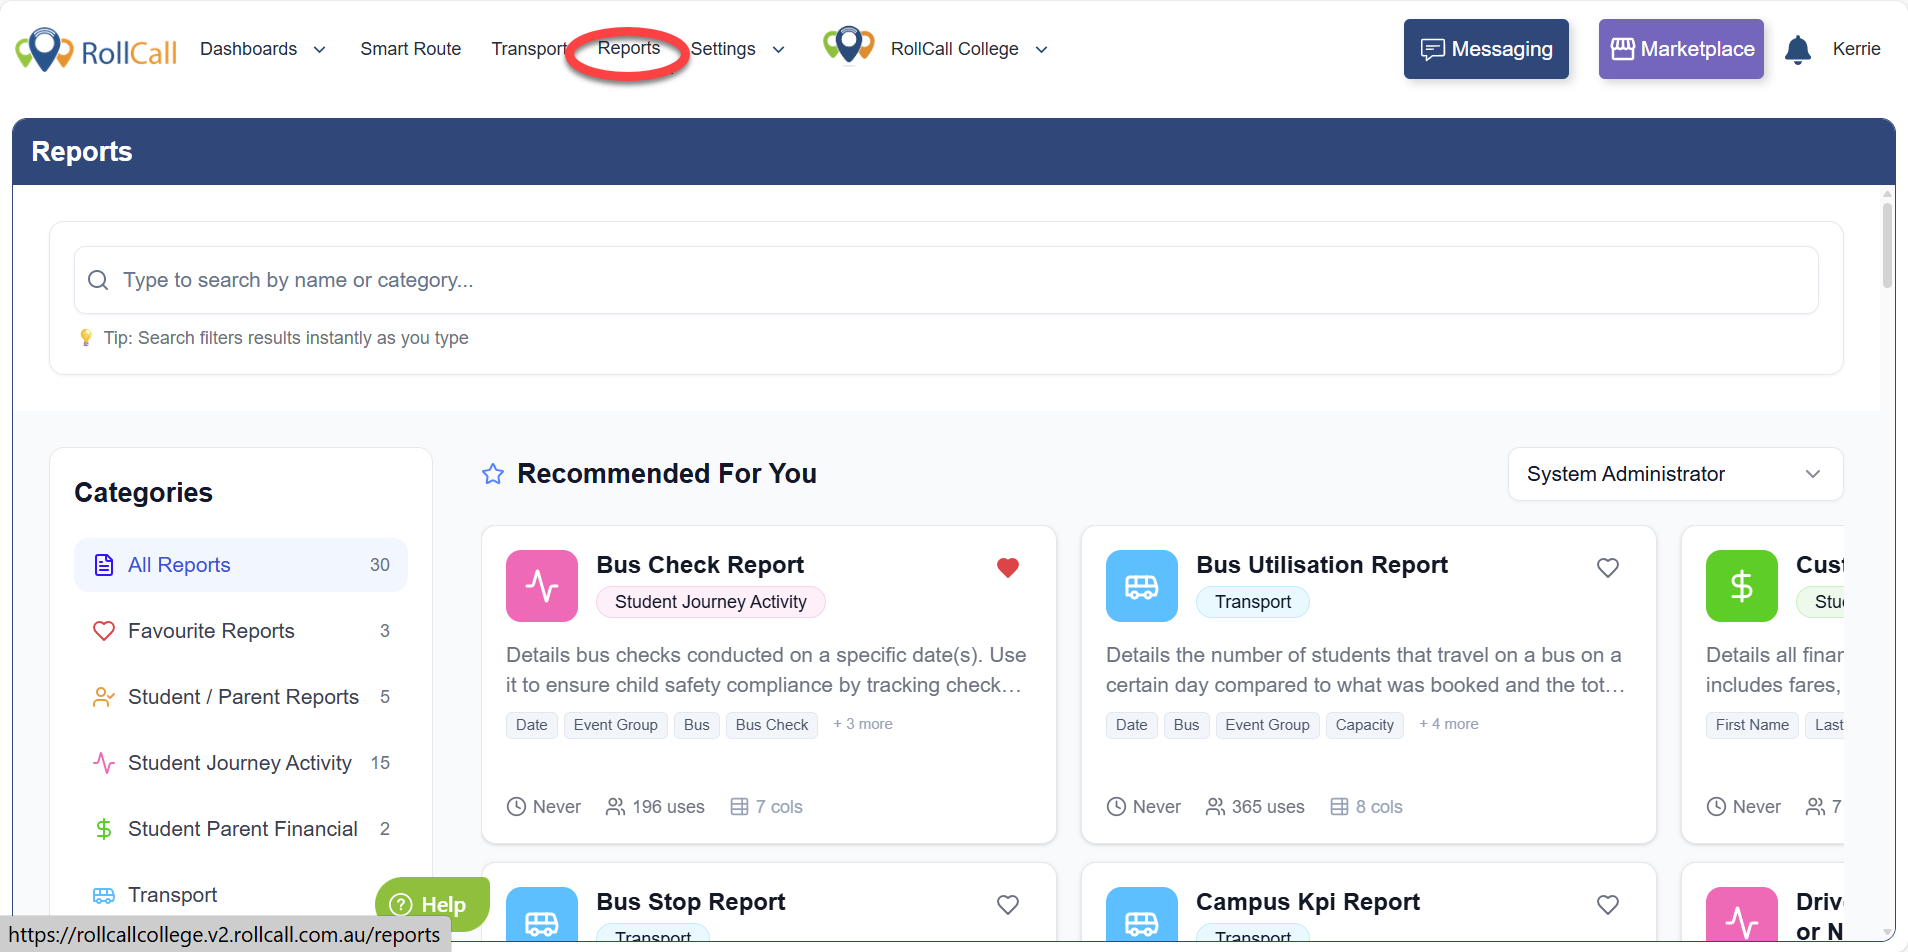
Task: Select Student Parent Financial category
Action: coord(241,829)
